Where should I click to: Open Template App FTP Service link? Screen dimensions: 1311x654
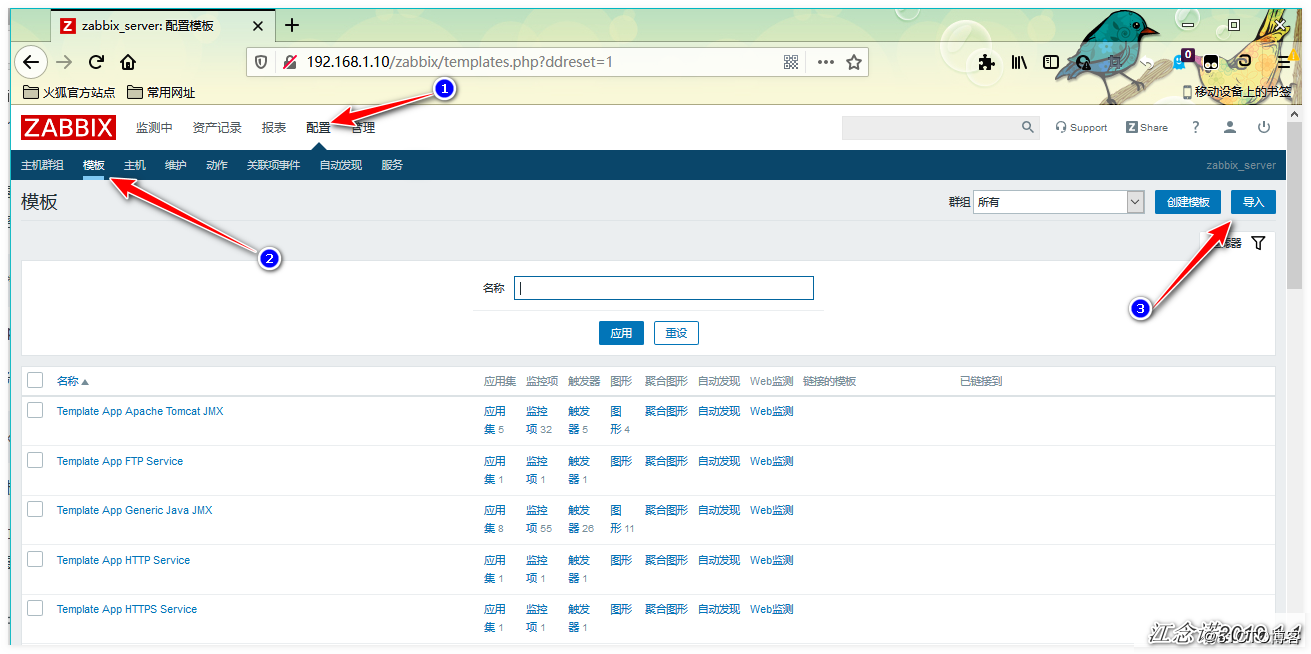[x=120, y=461]
